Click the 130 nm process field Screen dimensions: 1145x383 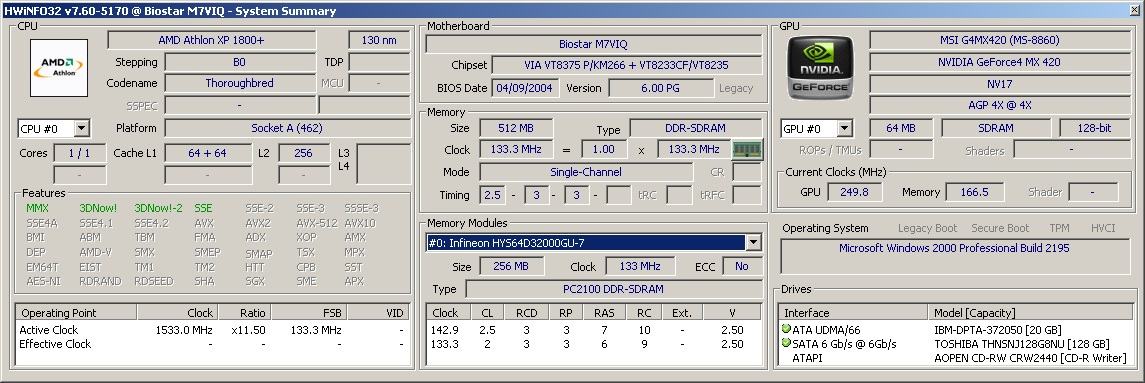coord(379,40)
